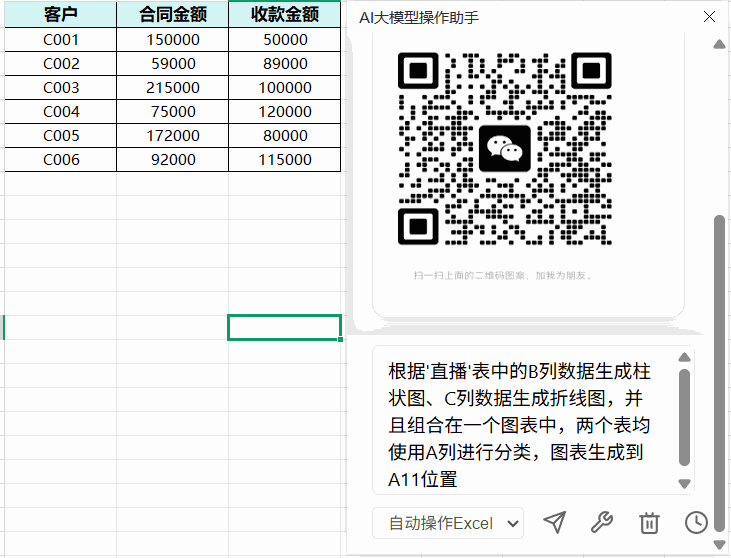
Task: Open the 自动操作Excel mode dropdown
Action: click(x=448, y=523)
